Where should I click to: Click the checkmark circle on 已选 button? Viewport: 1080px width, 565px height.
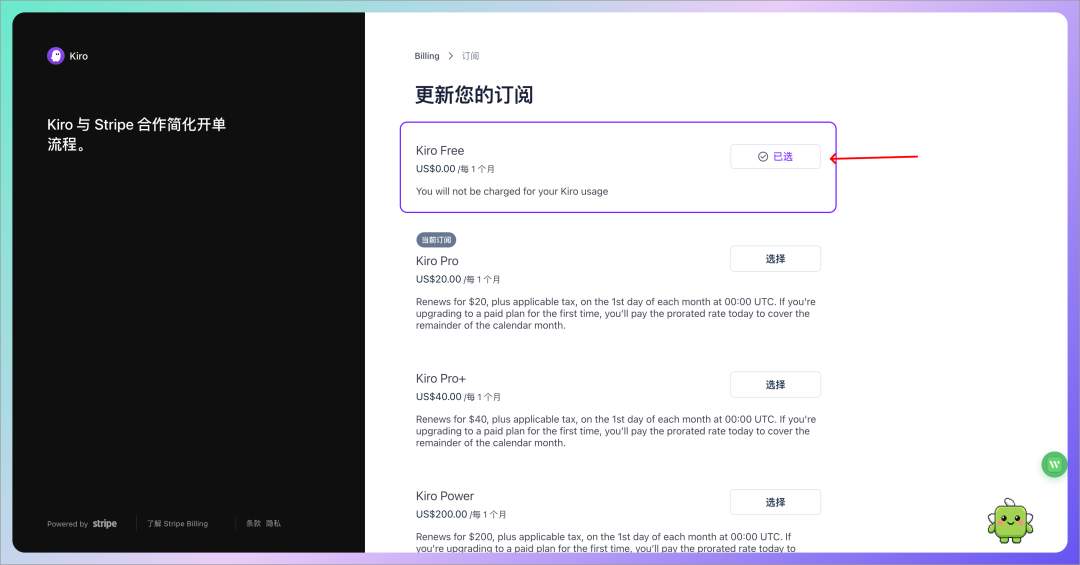point(762,156)
